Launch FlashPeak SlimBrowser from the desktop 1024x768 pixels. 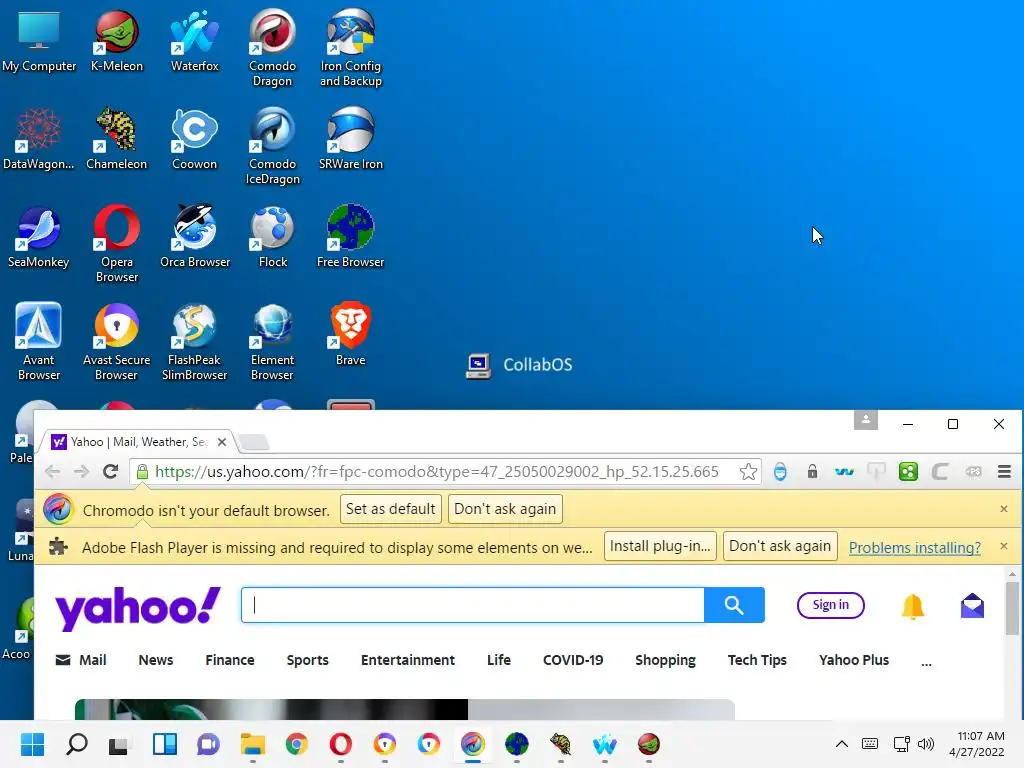click(195, 342)
